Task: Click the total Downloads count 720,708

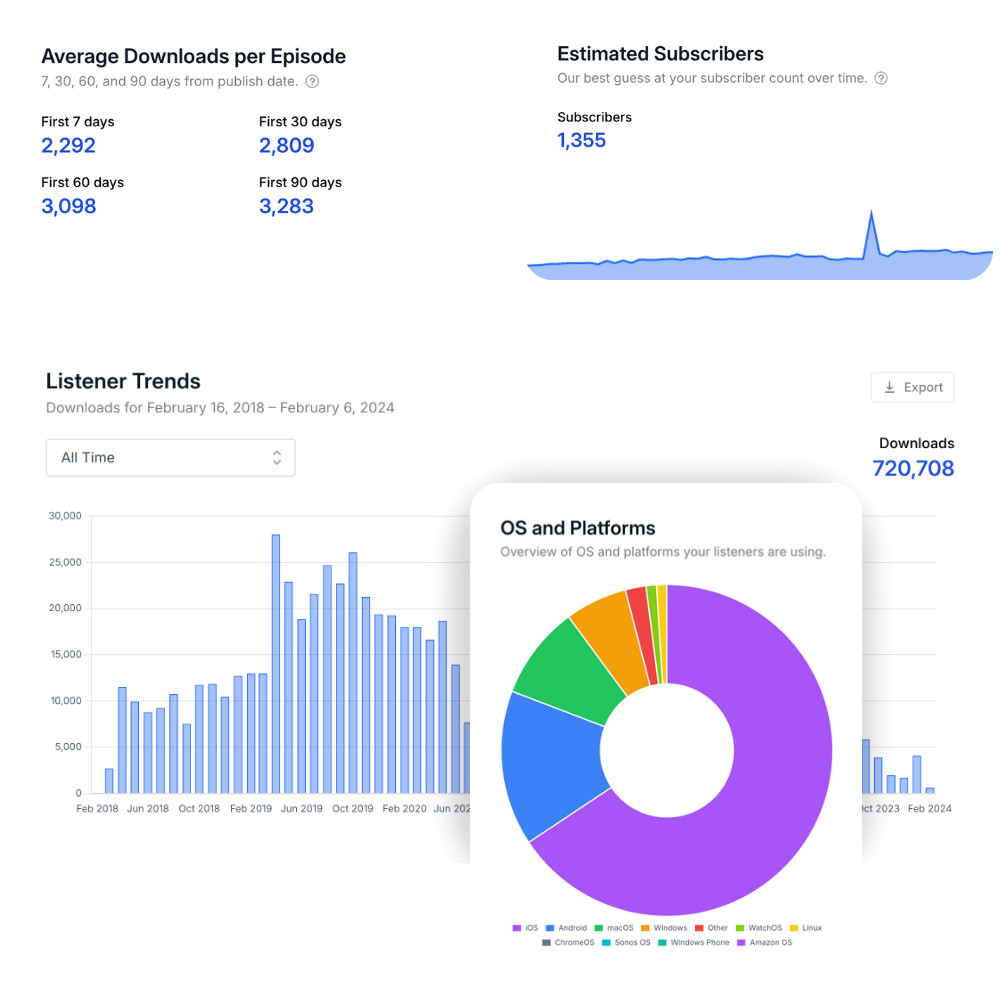Action: point(913,468)
